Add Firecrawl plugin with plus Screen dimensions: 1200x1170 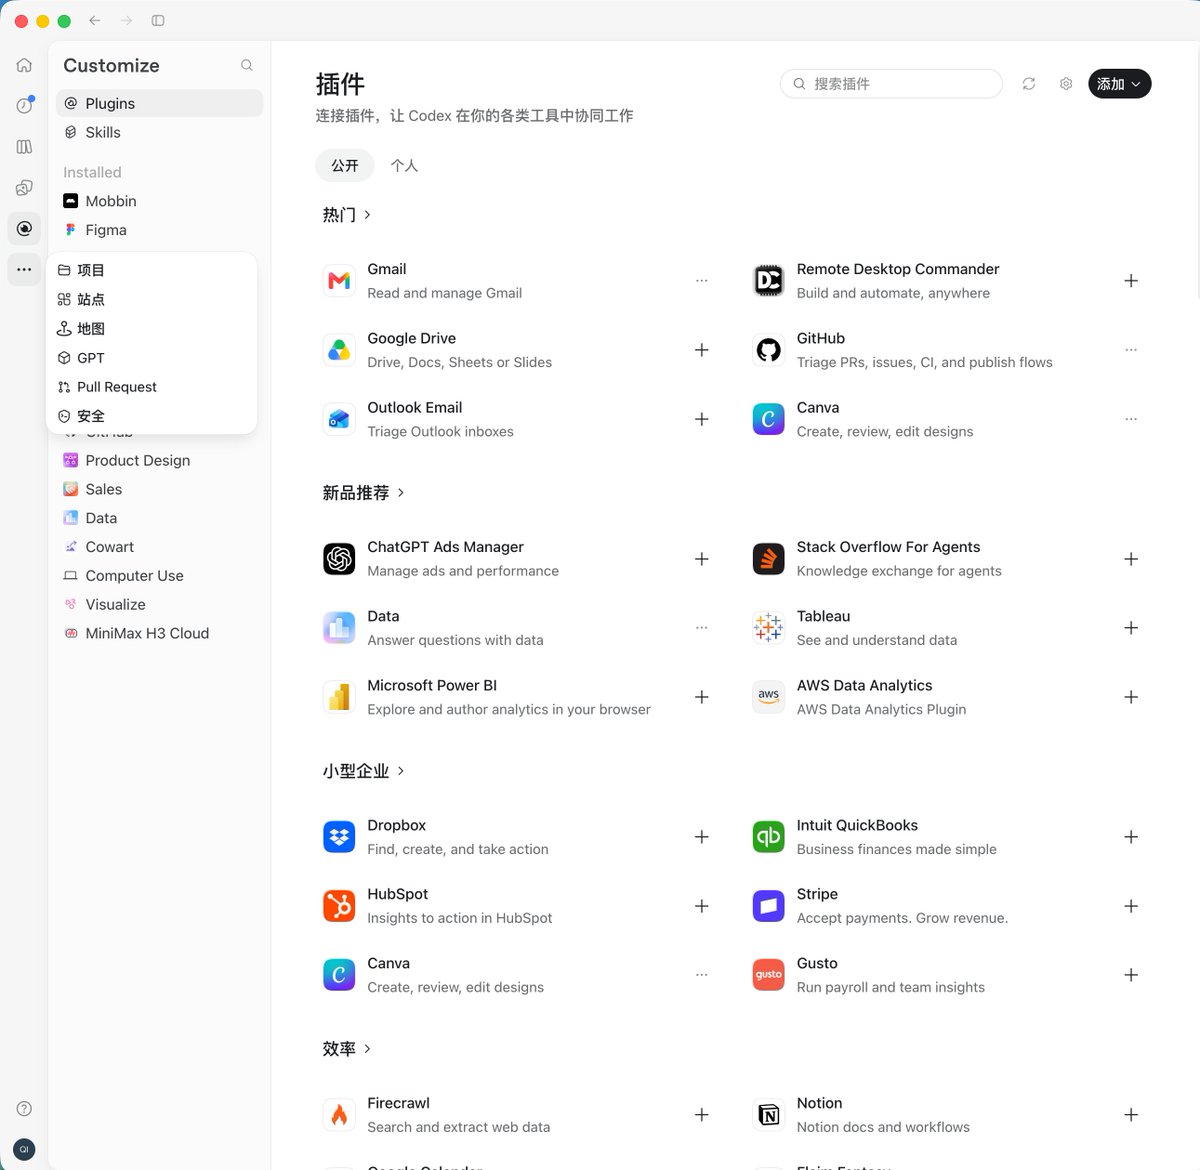(702, 1115)
